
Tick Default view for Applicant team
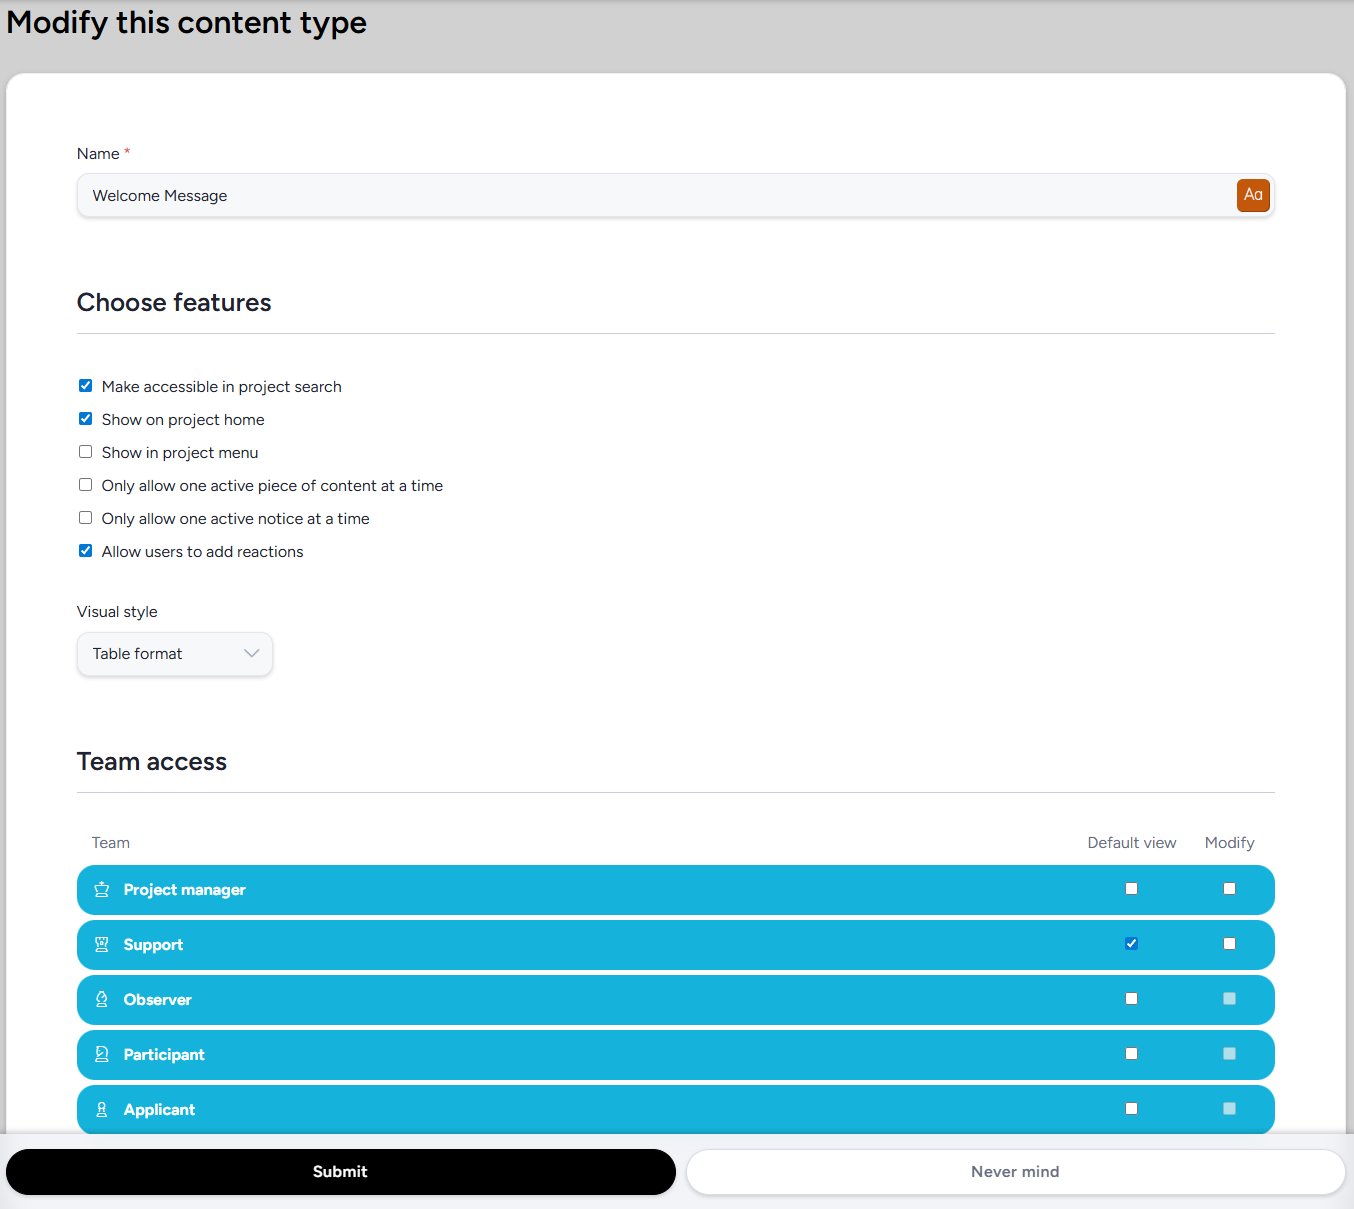1131,1109
